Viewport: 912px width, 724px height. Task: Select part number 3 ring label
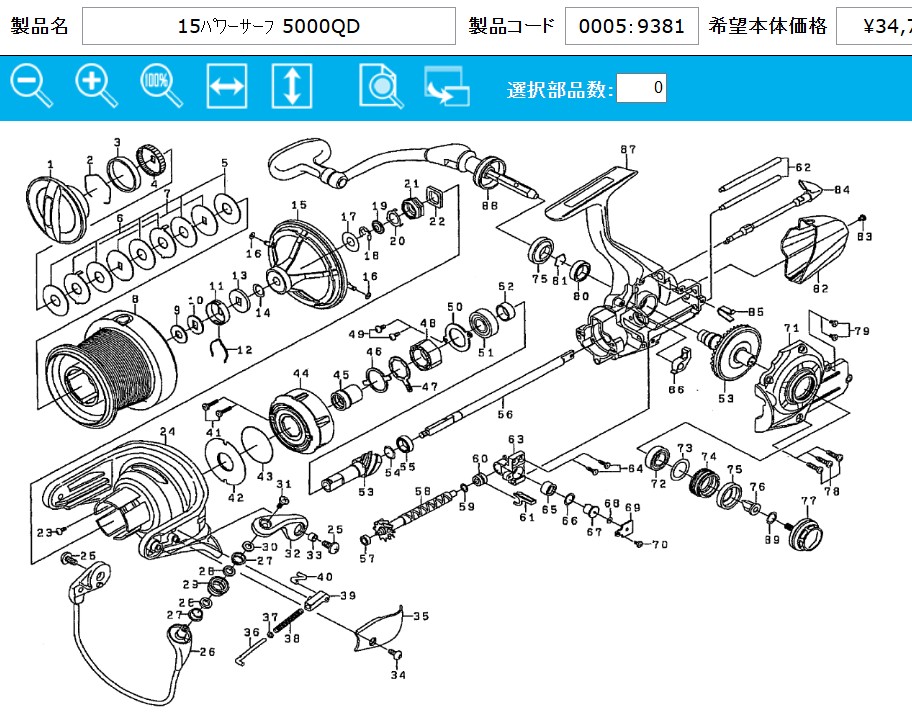coord(117,142)
